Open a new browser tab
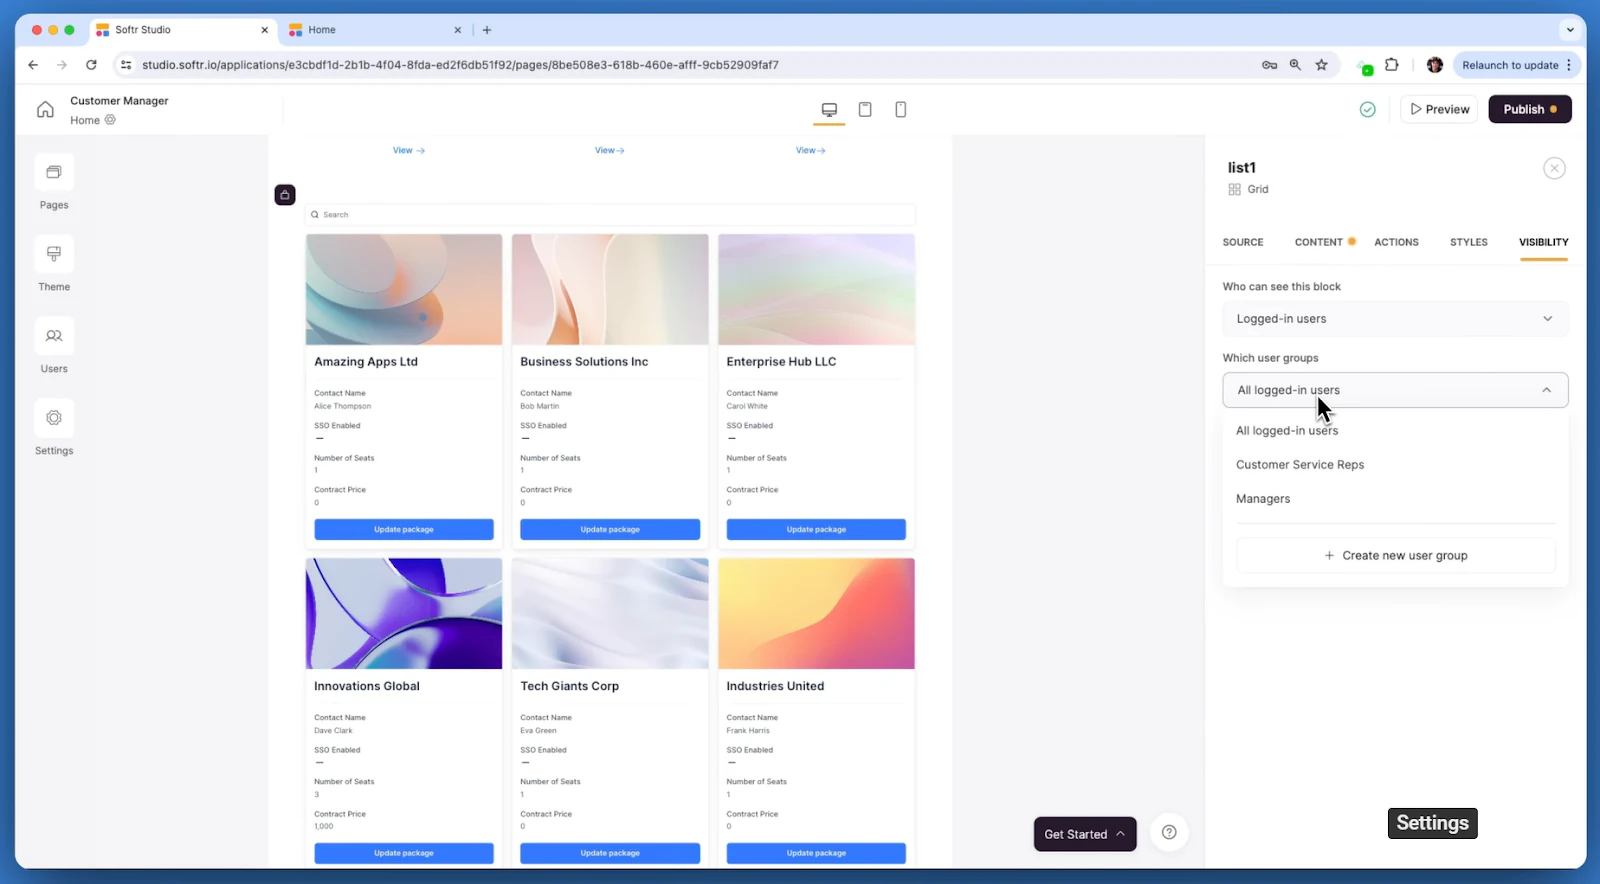Viewport: 1600px width, 884px height. pyautogui.click(x=487, y=30)
